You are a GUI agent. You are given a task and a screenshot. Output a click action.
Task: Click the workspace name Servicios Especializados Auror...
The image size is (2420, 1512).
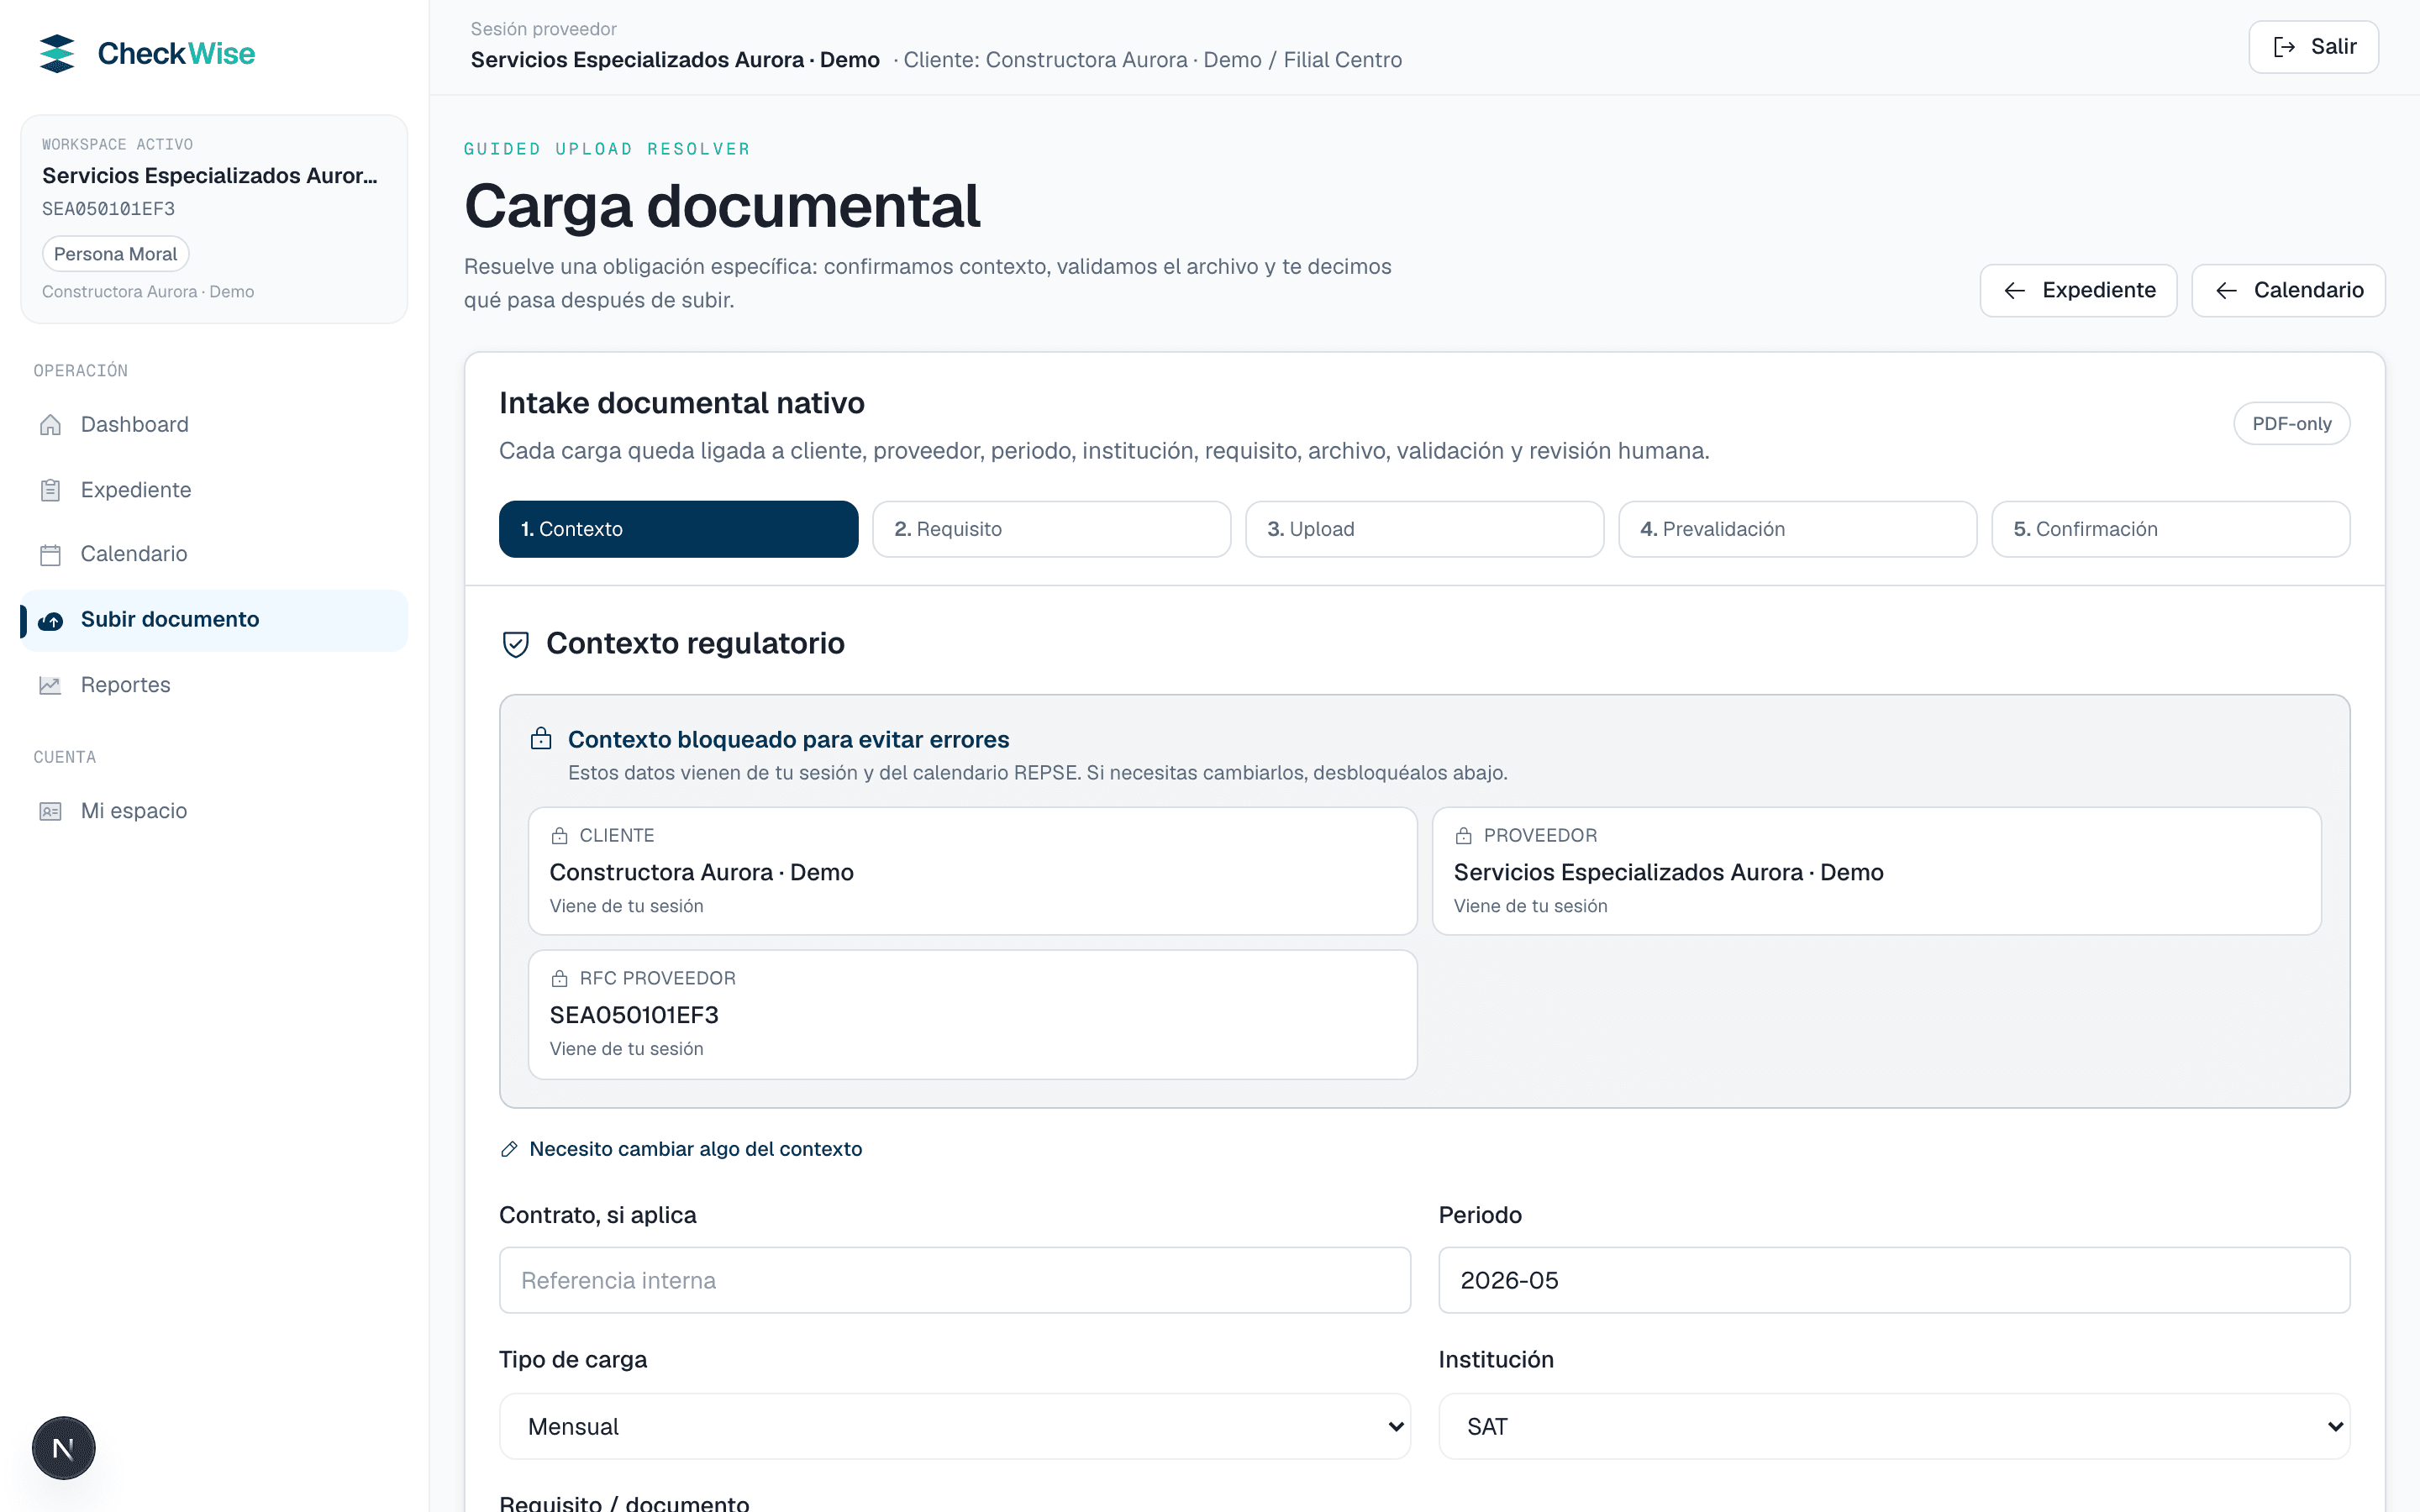210,176
